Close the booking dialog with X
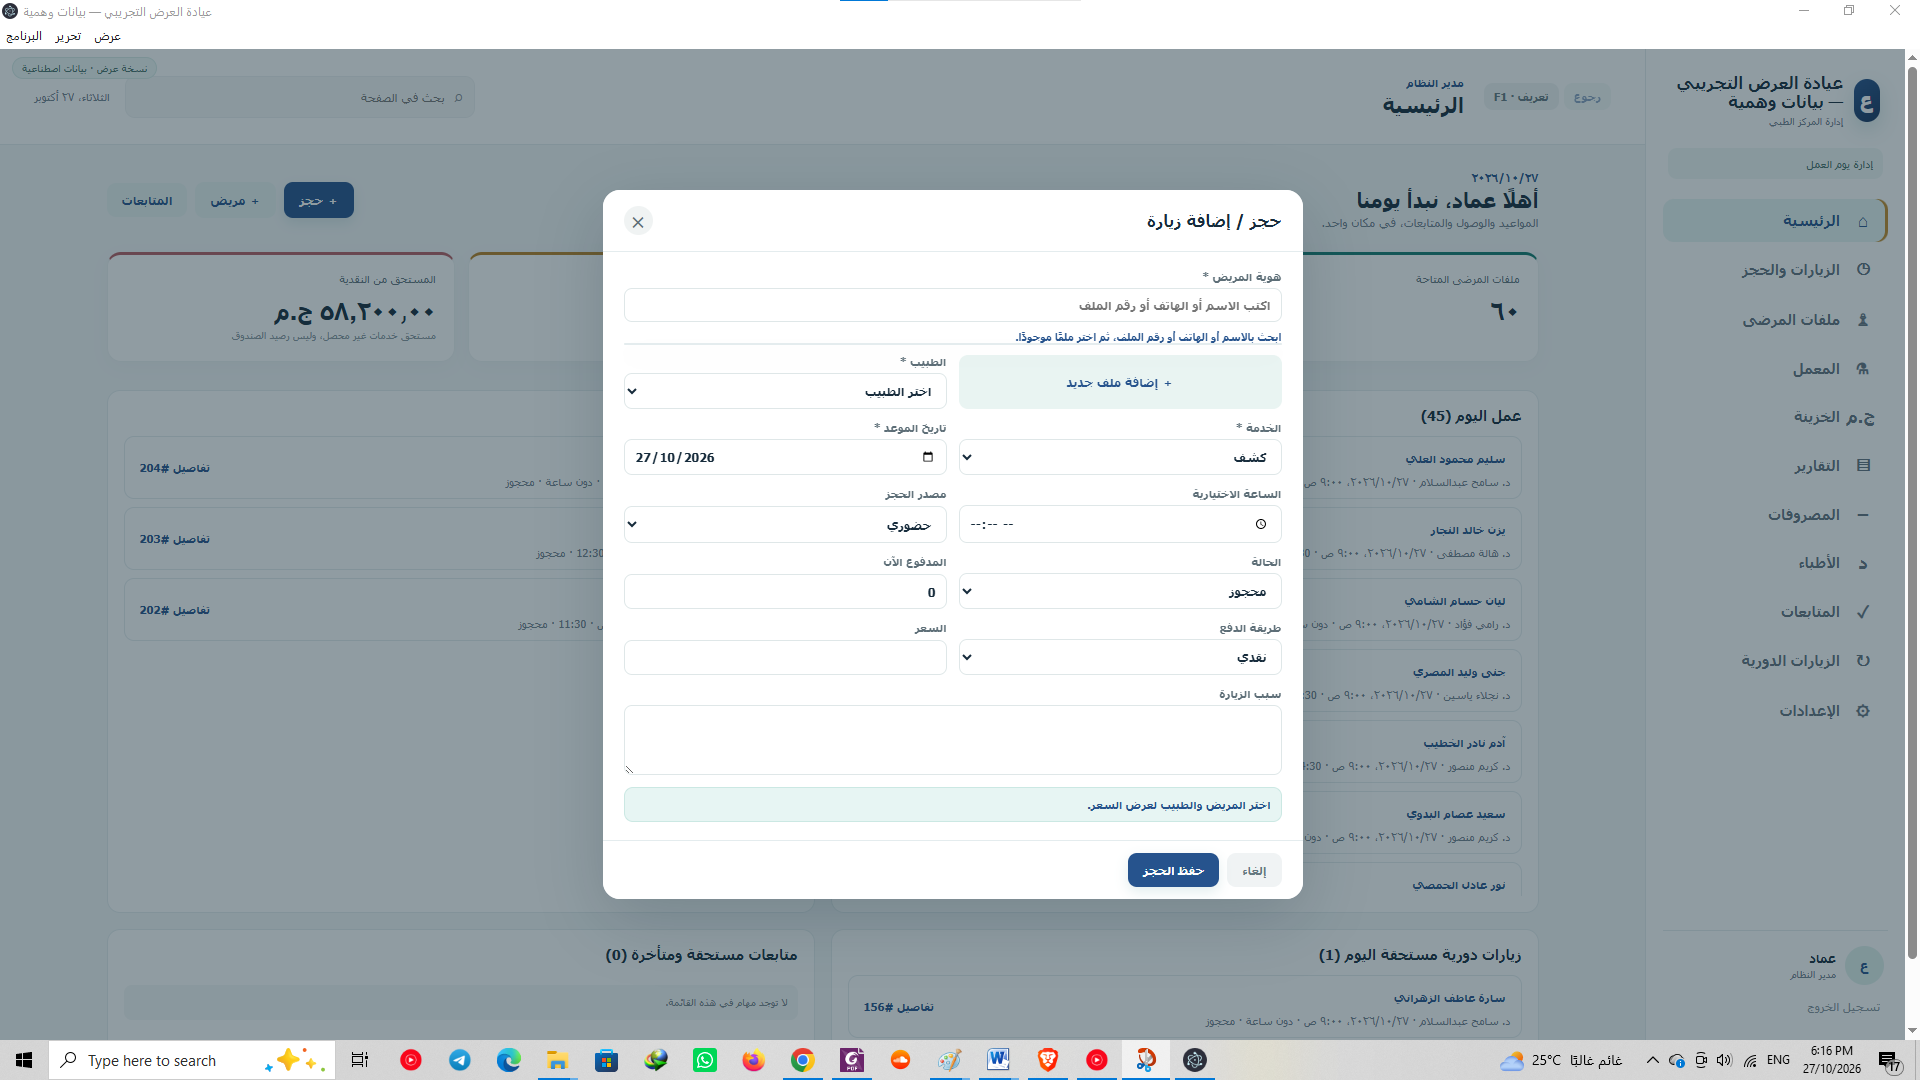Screen dimensions: 1920x1080 pyautogui.click(x=638, y=222)
